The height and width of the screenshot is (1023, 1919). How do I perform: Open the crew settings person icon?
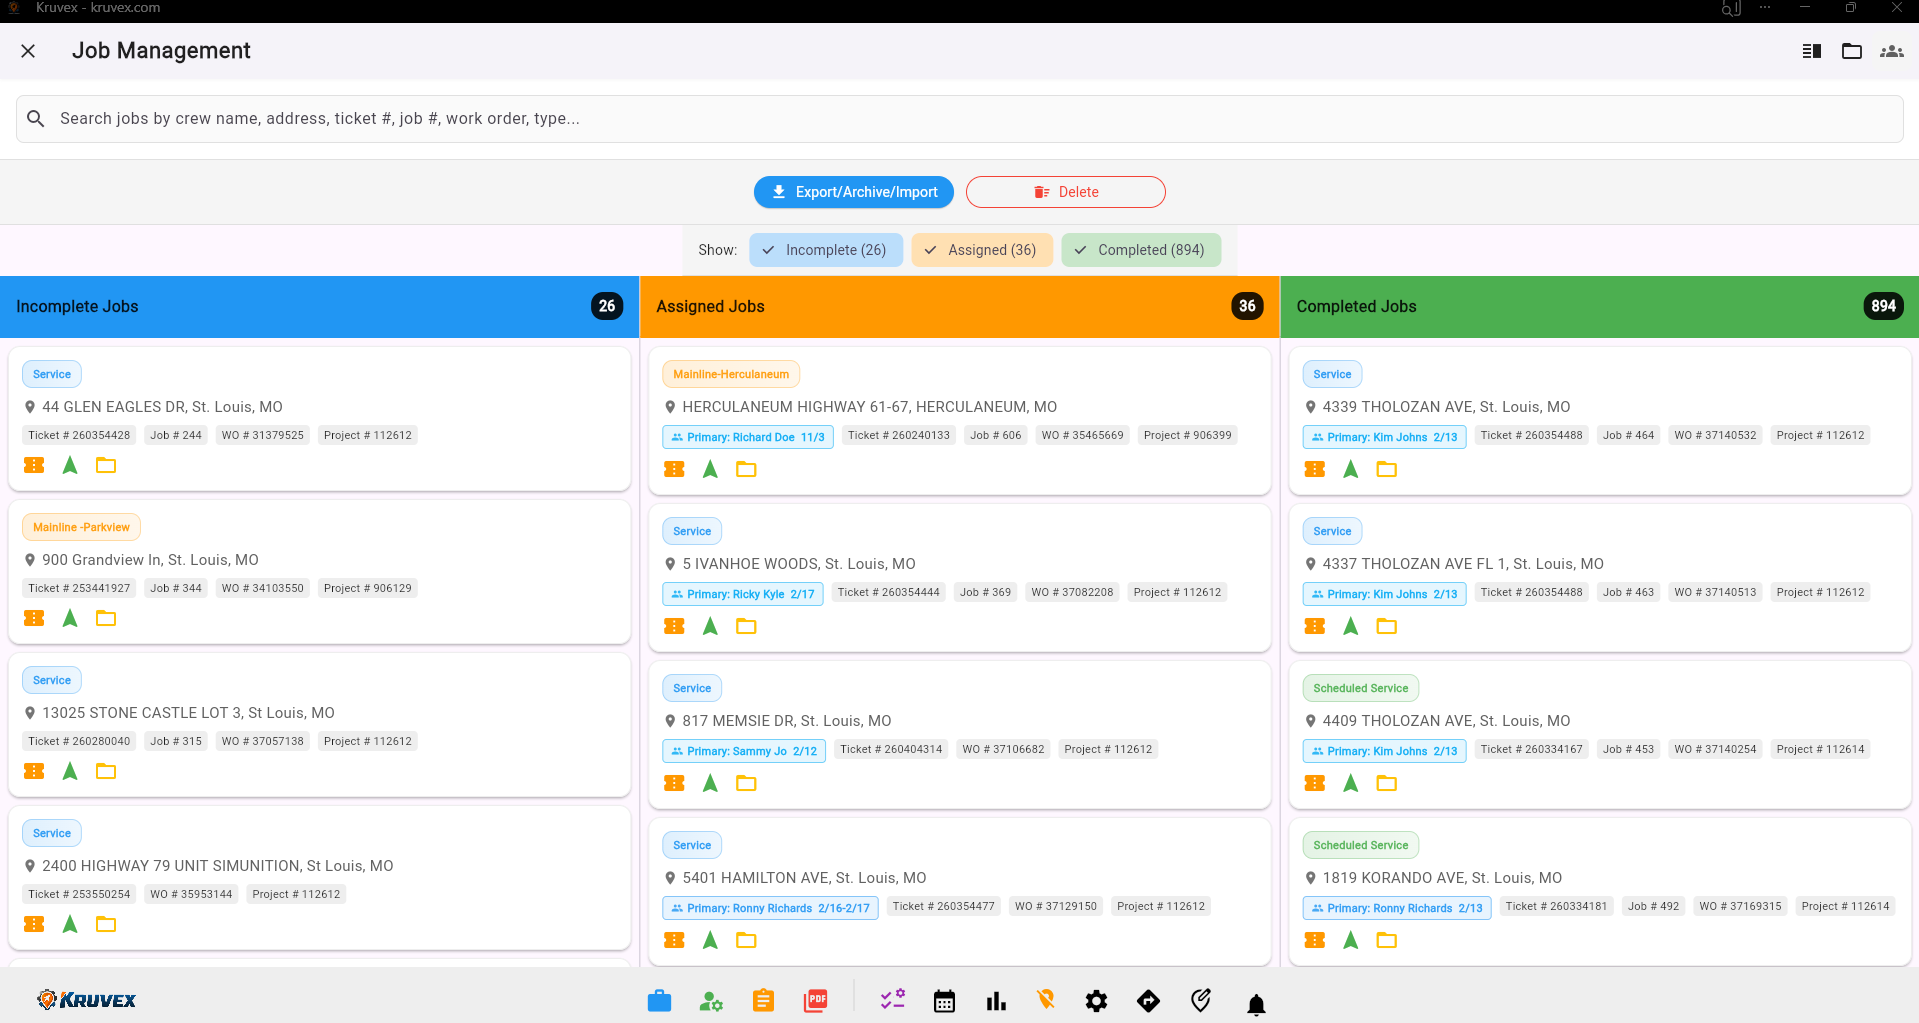tap(711, 1000)
